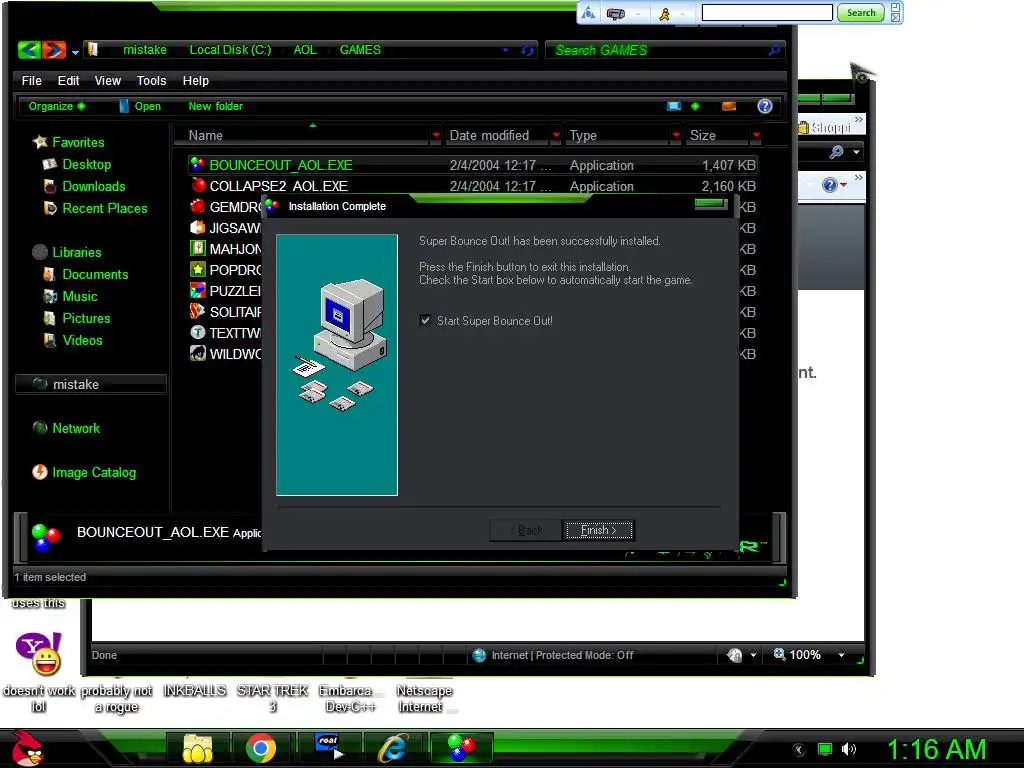The image size is (1024, 768).
Task: Open the view options green diamond dropdown
Action: click(695, 106)
